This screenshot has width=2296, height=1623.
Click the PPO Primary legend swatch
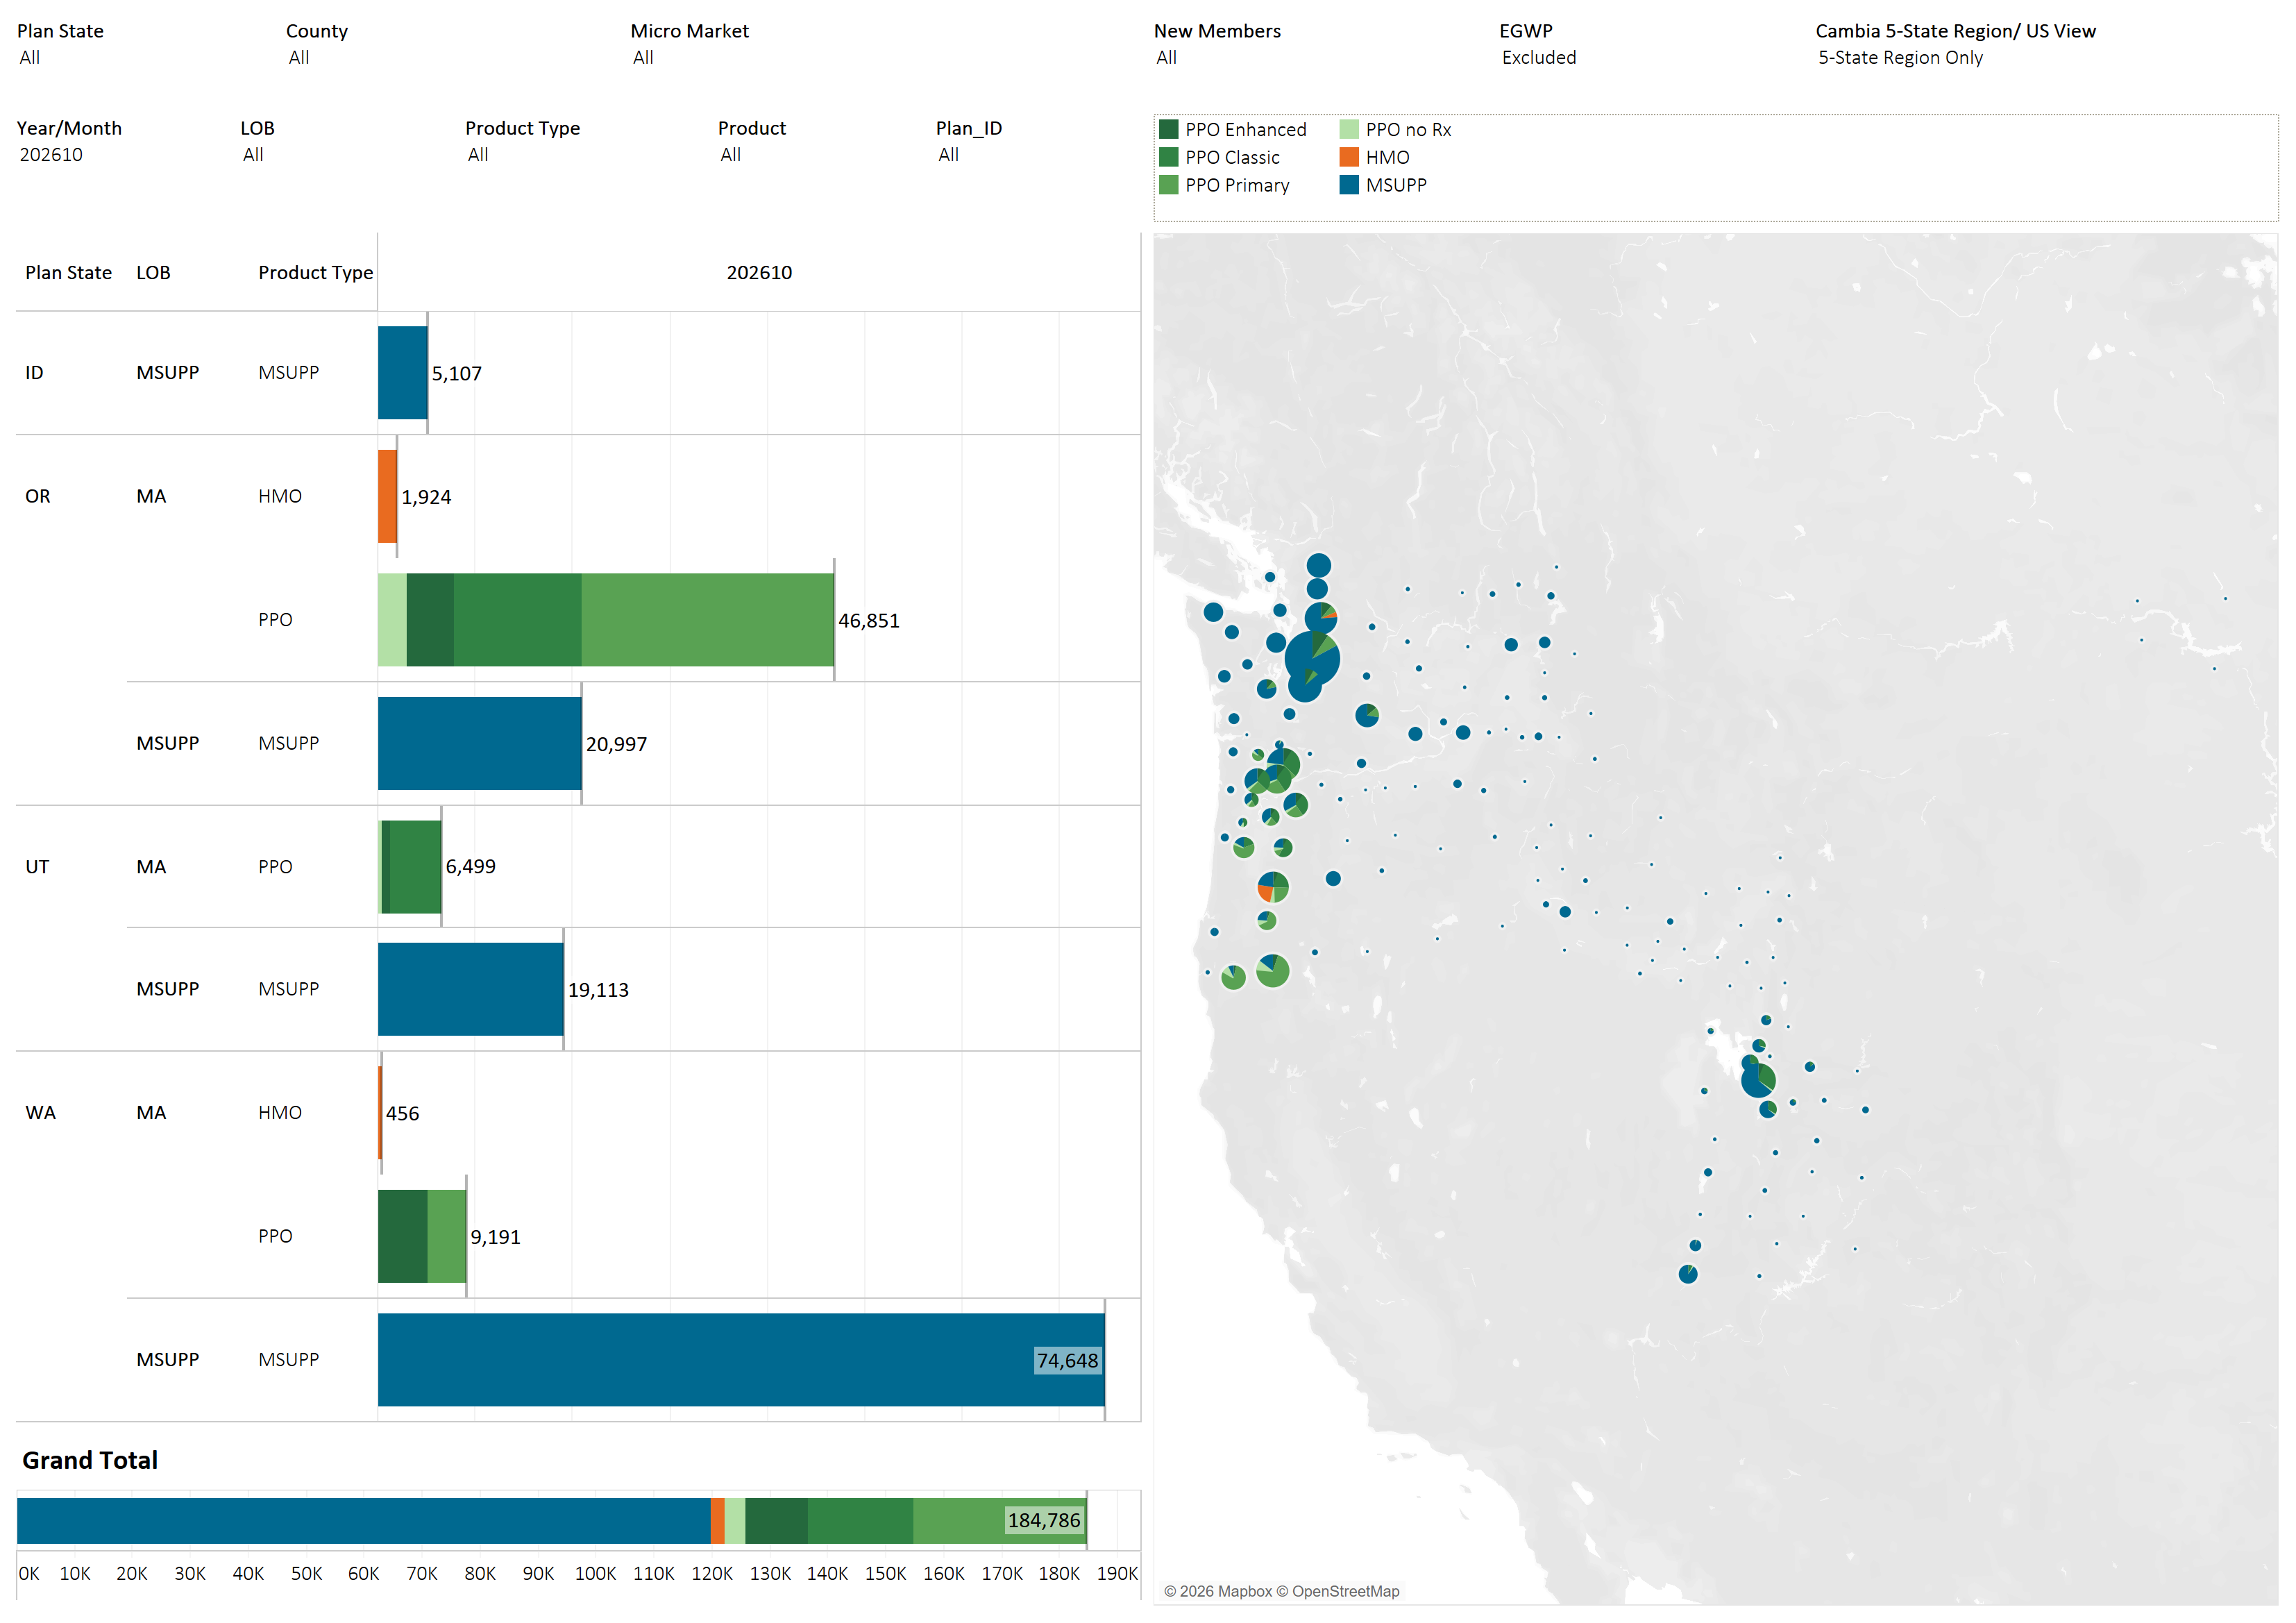pyautogui.click(x=1168, y=185)
